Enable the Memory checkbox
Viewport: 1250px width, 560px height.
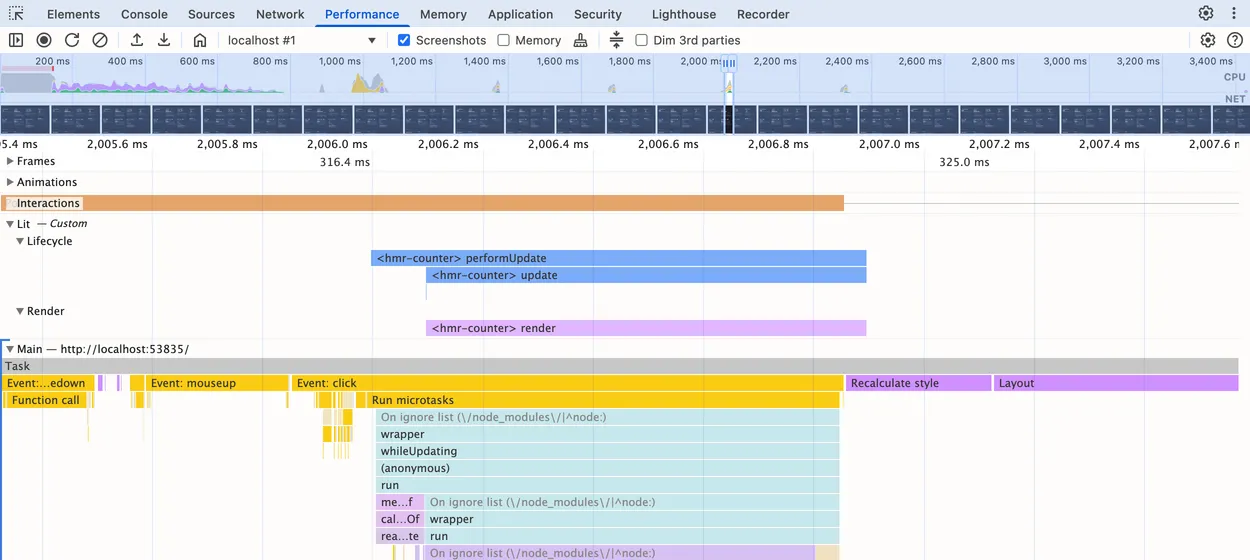[x=504, y=40]
